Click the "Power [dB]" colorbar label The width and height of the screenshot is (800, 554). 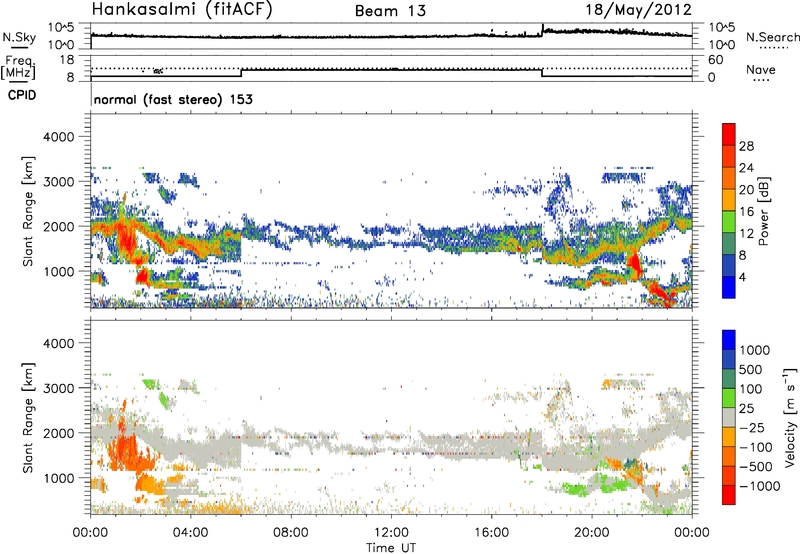tap(764, 211)
